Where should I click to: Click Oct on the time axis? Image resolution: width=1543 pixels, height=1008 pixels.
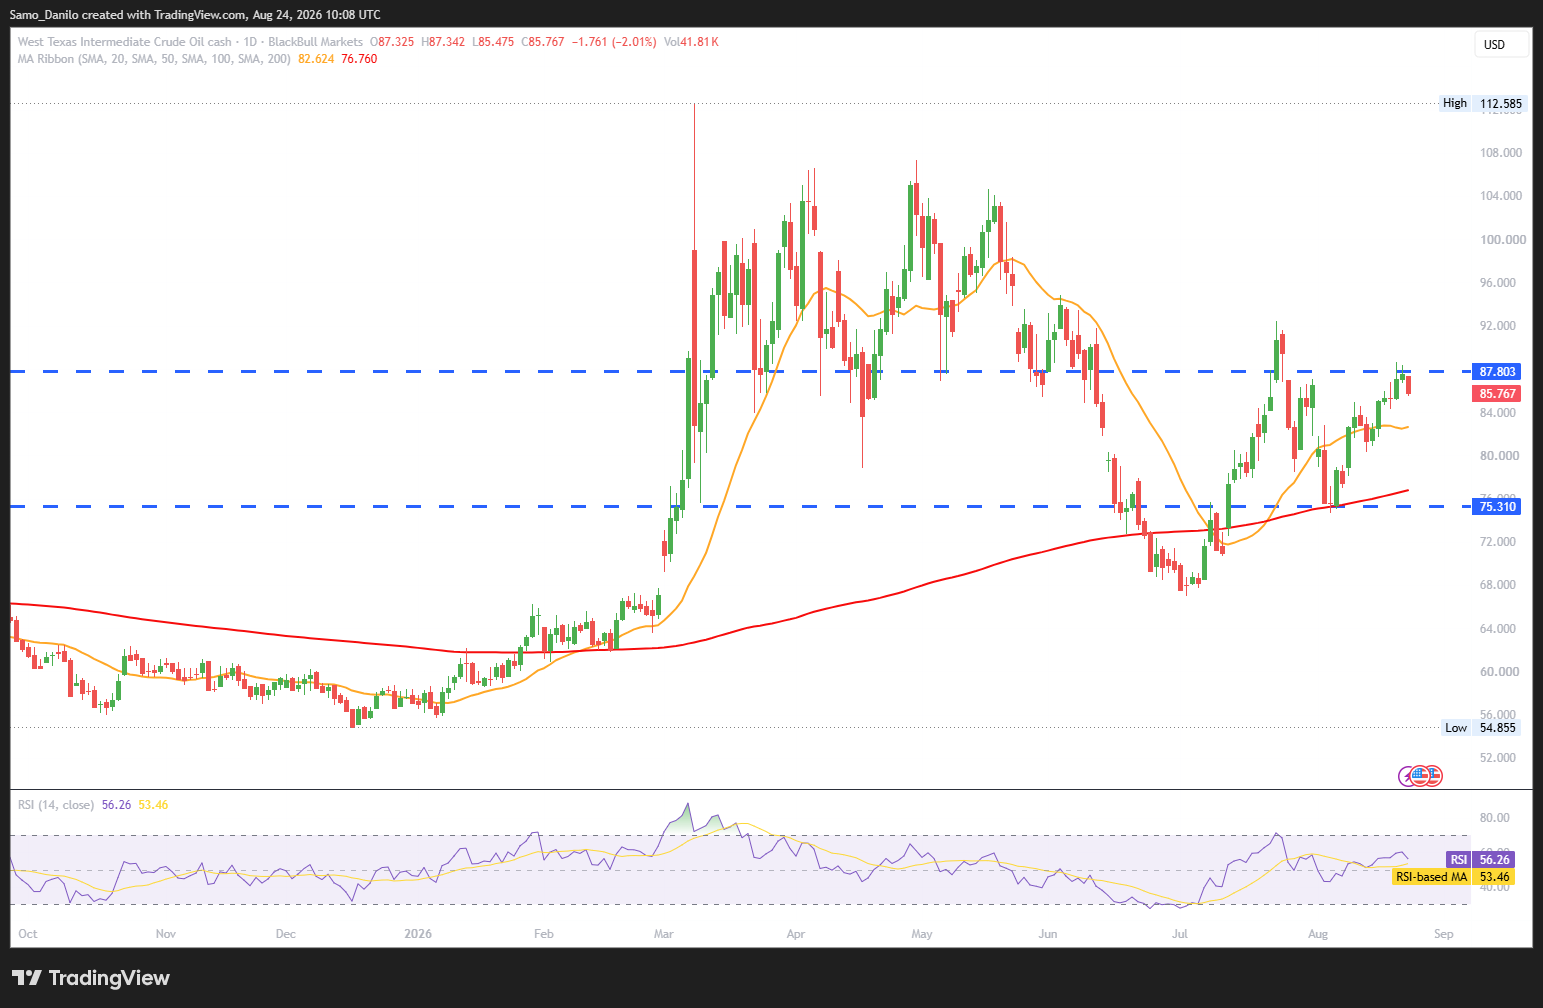click(28, 934)
